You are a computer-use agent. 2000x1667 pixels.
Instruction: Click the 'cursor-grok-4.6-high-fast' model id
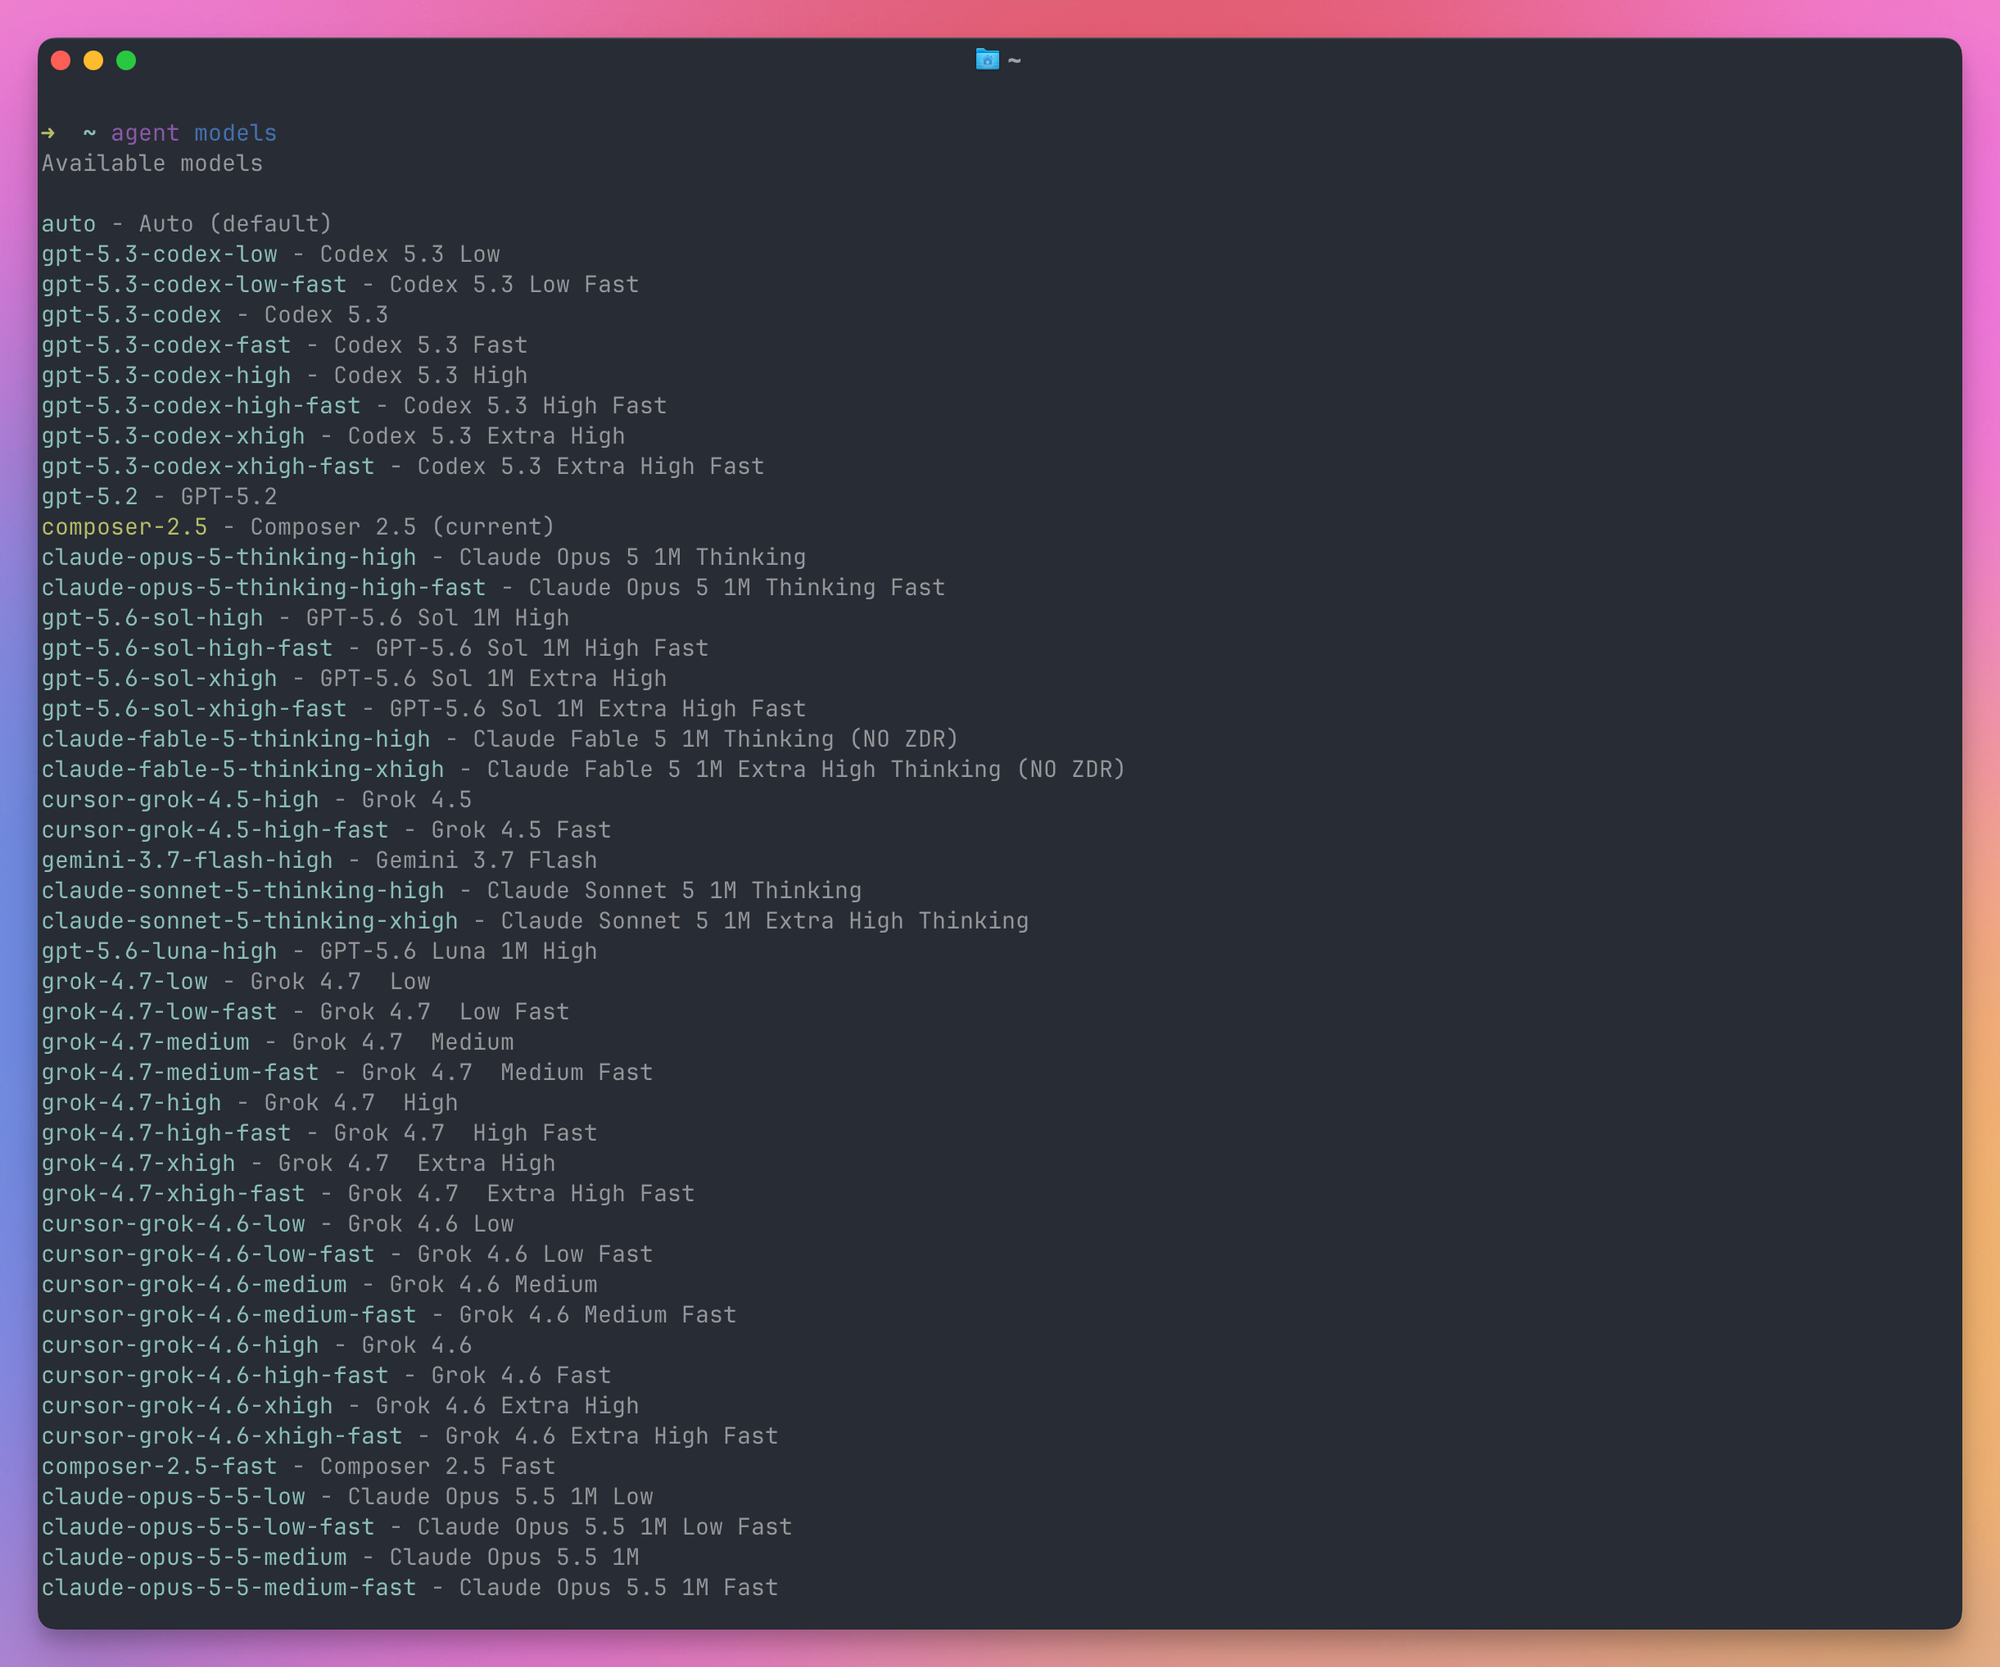tap(215, 1376)
